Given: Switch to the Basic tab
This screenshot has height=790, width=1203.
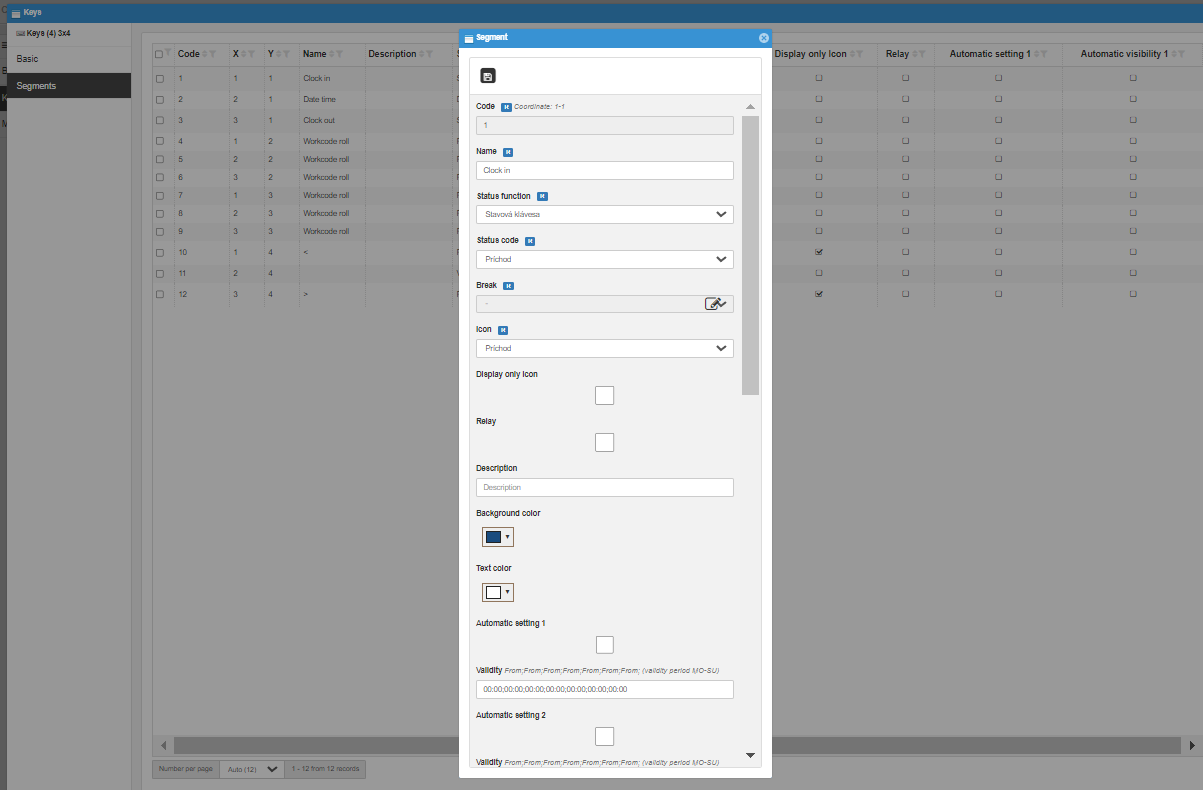Looking at the screenshot, I should point(69,59).
